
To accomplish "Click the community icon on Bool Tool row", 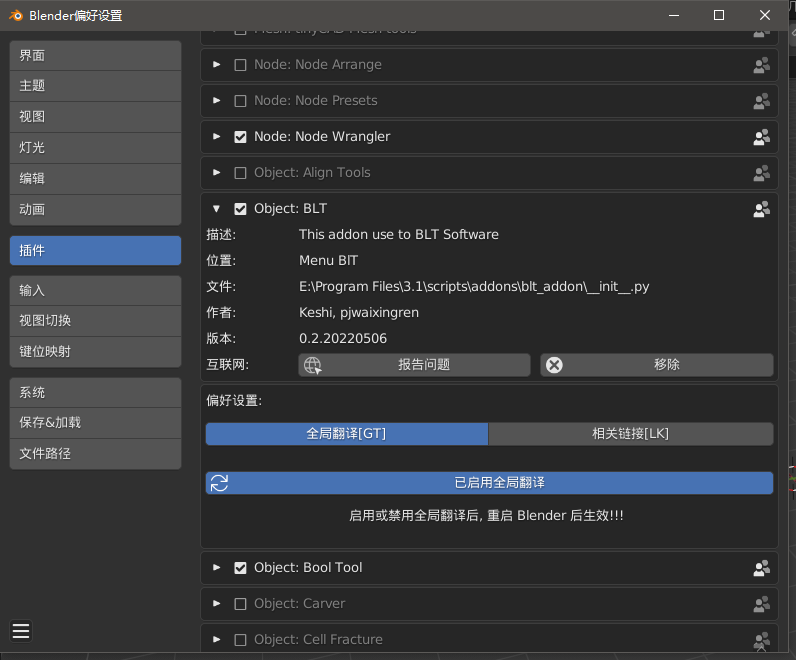I will point(762,568).
